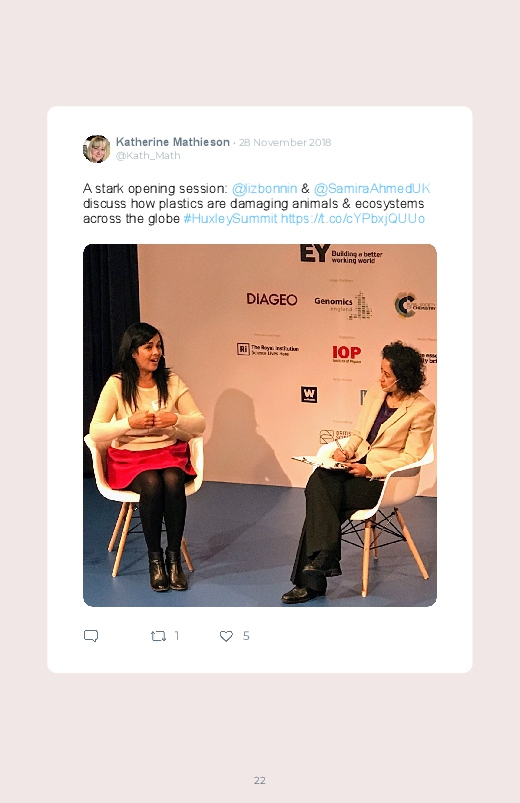Image resolution: width=520 pixels, height=803 pixels.
Task: Click the red IOP logo
Action: click(347, 353)
